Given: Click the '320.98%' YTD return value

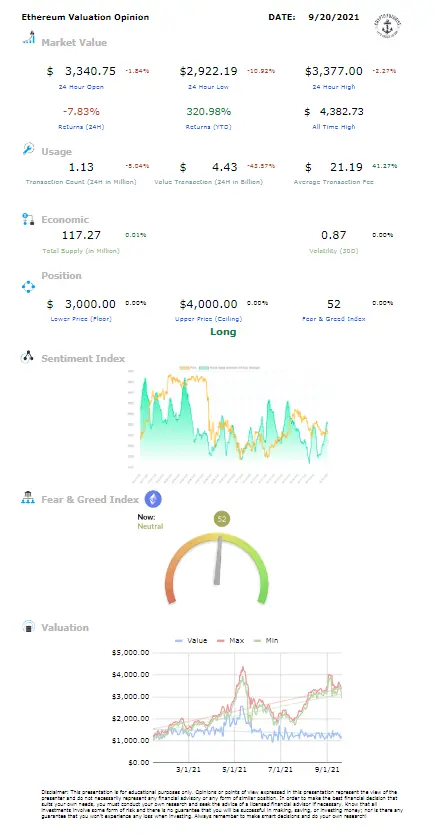Looking at the screenshot, I should [x=209, y=111].
